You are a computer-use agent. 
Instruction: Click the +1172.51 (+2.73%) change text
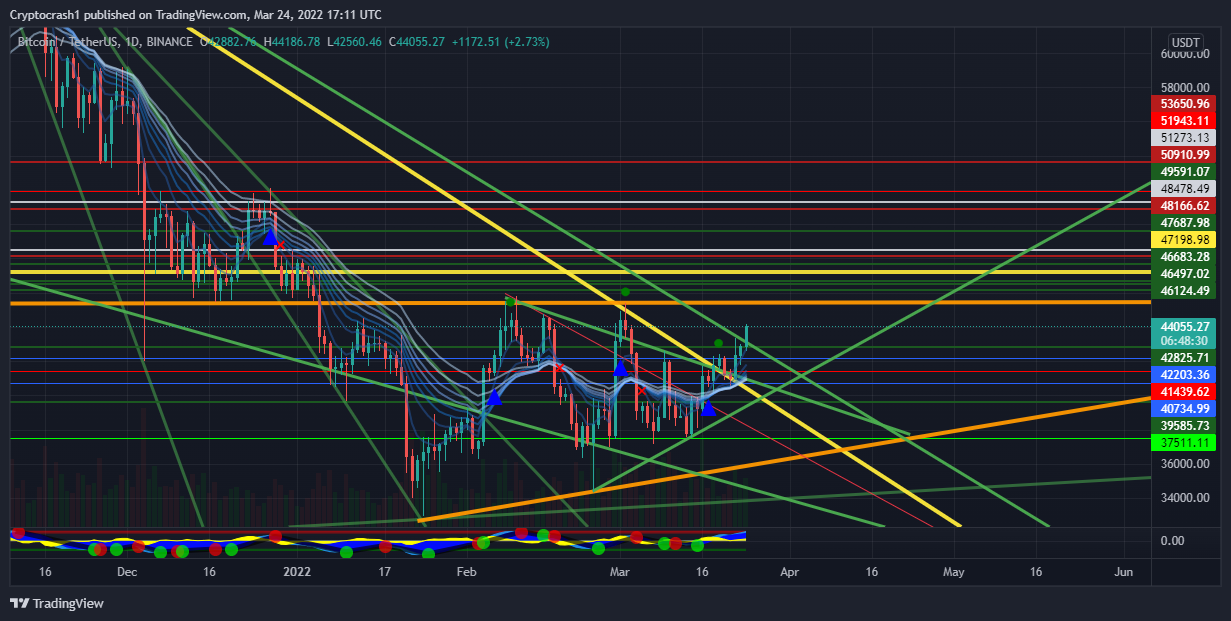(500, 41)
